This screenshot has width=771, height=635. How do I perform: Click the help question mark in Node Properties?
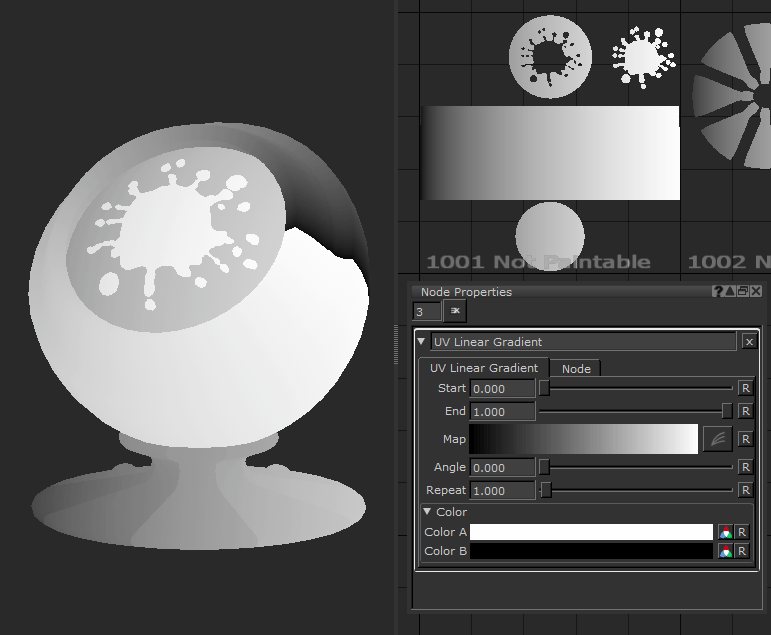pos(718,291)
